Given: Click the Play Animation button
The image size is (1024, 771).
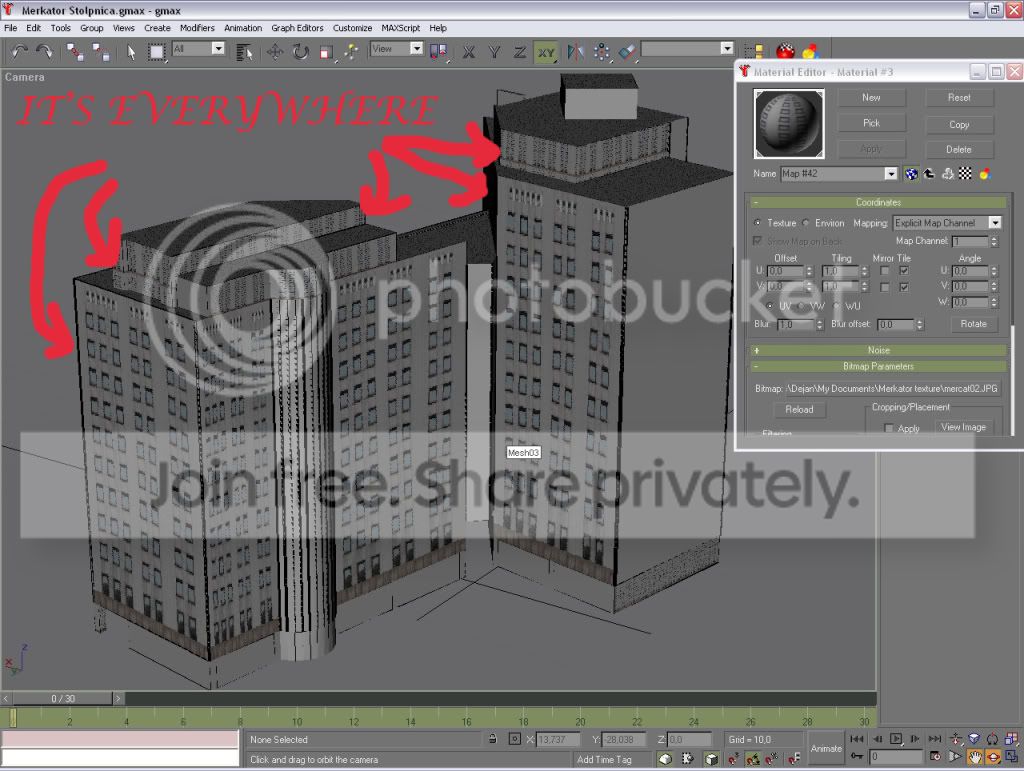Looking at the screenshot, I should (x=896, y=739).
